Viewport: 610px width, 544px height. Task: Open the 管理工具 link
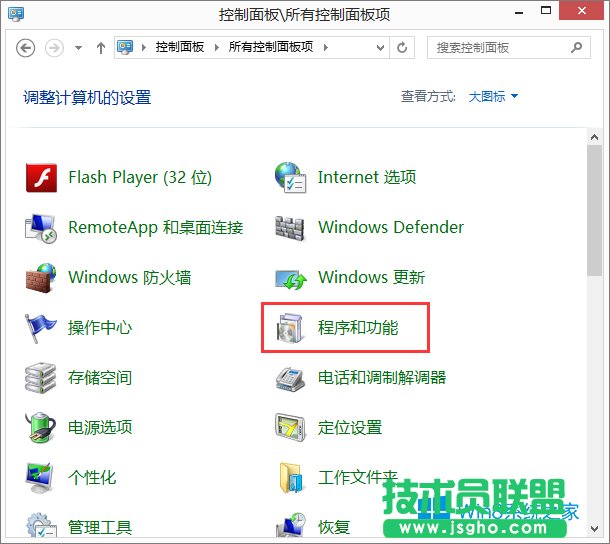tap(100, 527)
